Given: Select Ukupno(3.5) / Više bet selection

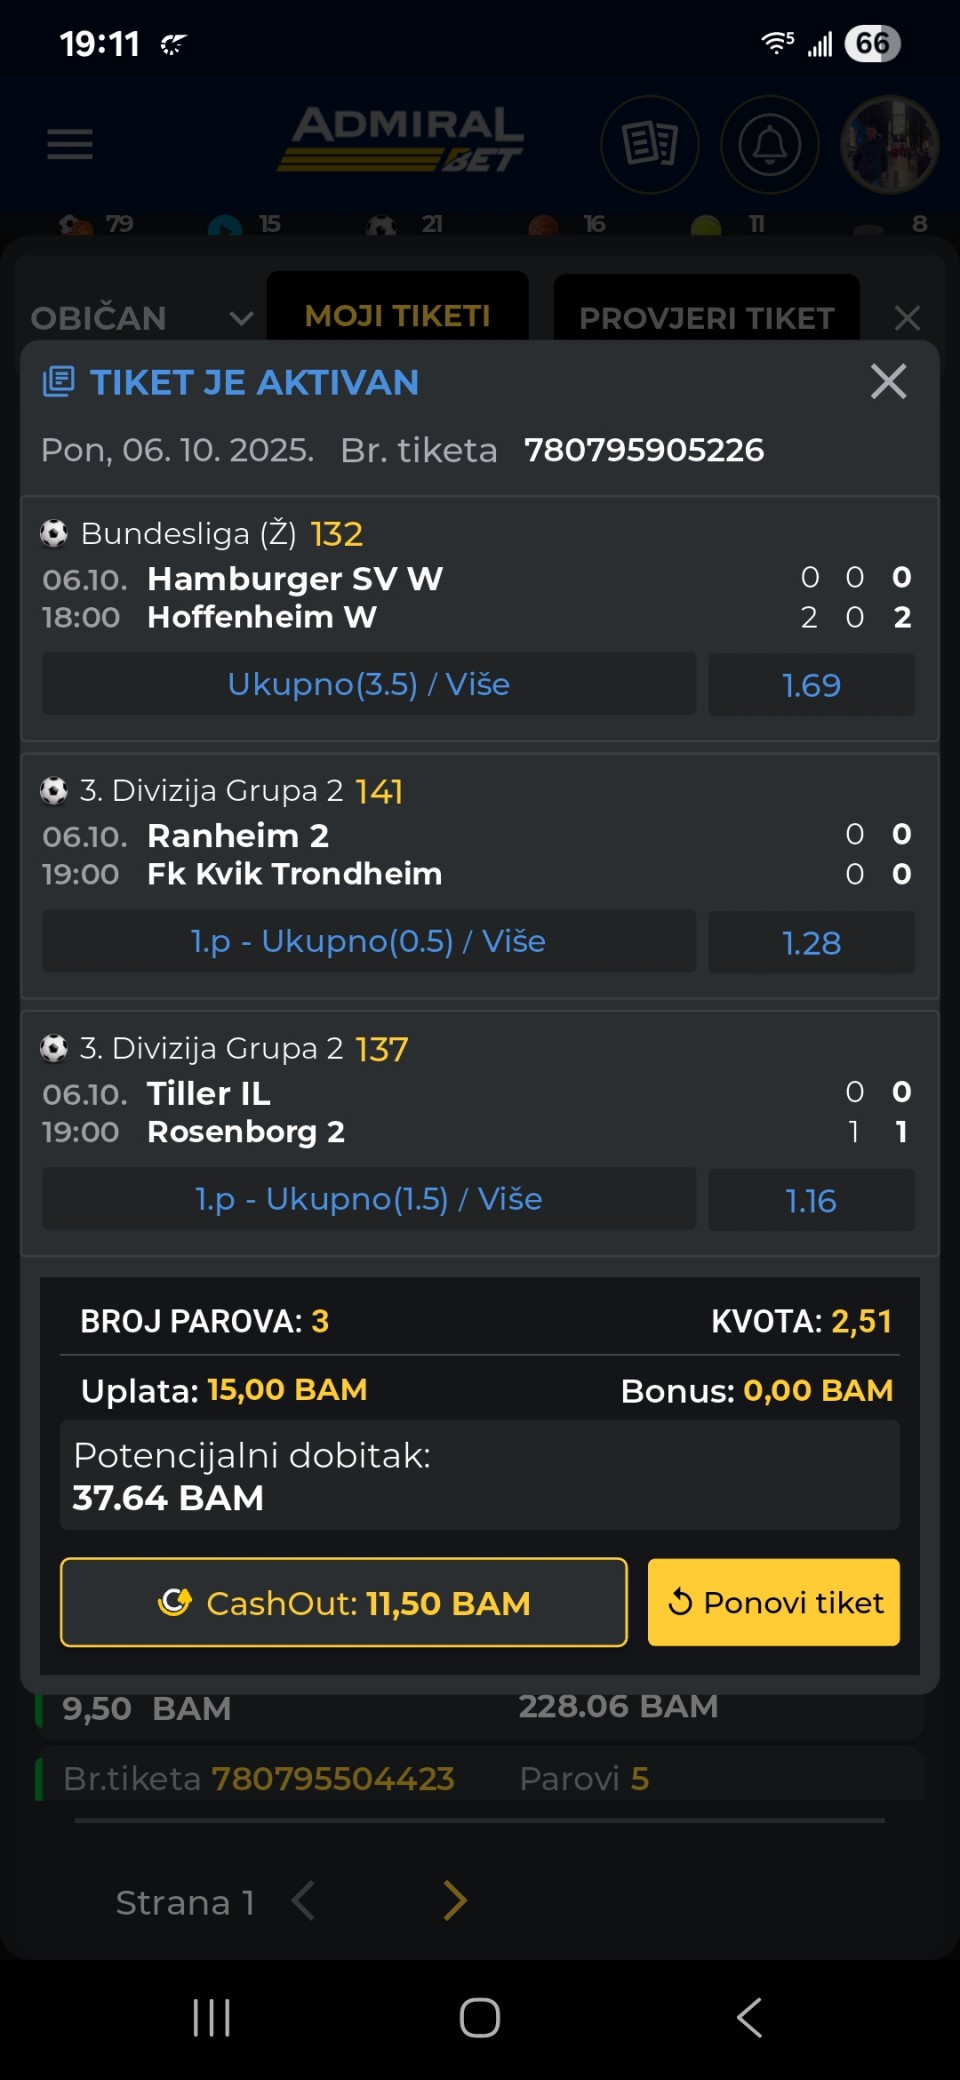Looking at the screenshot, I should pos(369,684).
